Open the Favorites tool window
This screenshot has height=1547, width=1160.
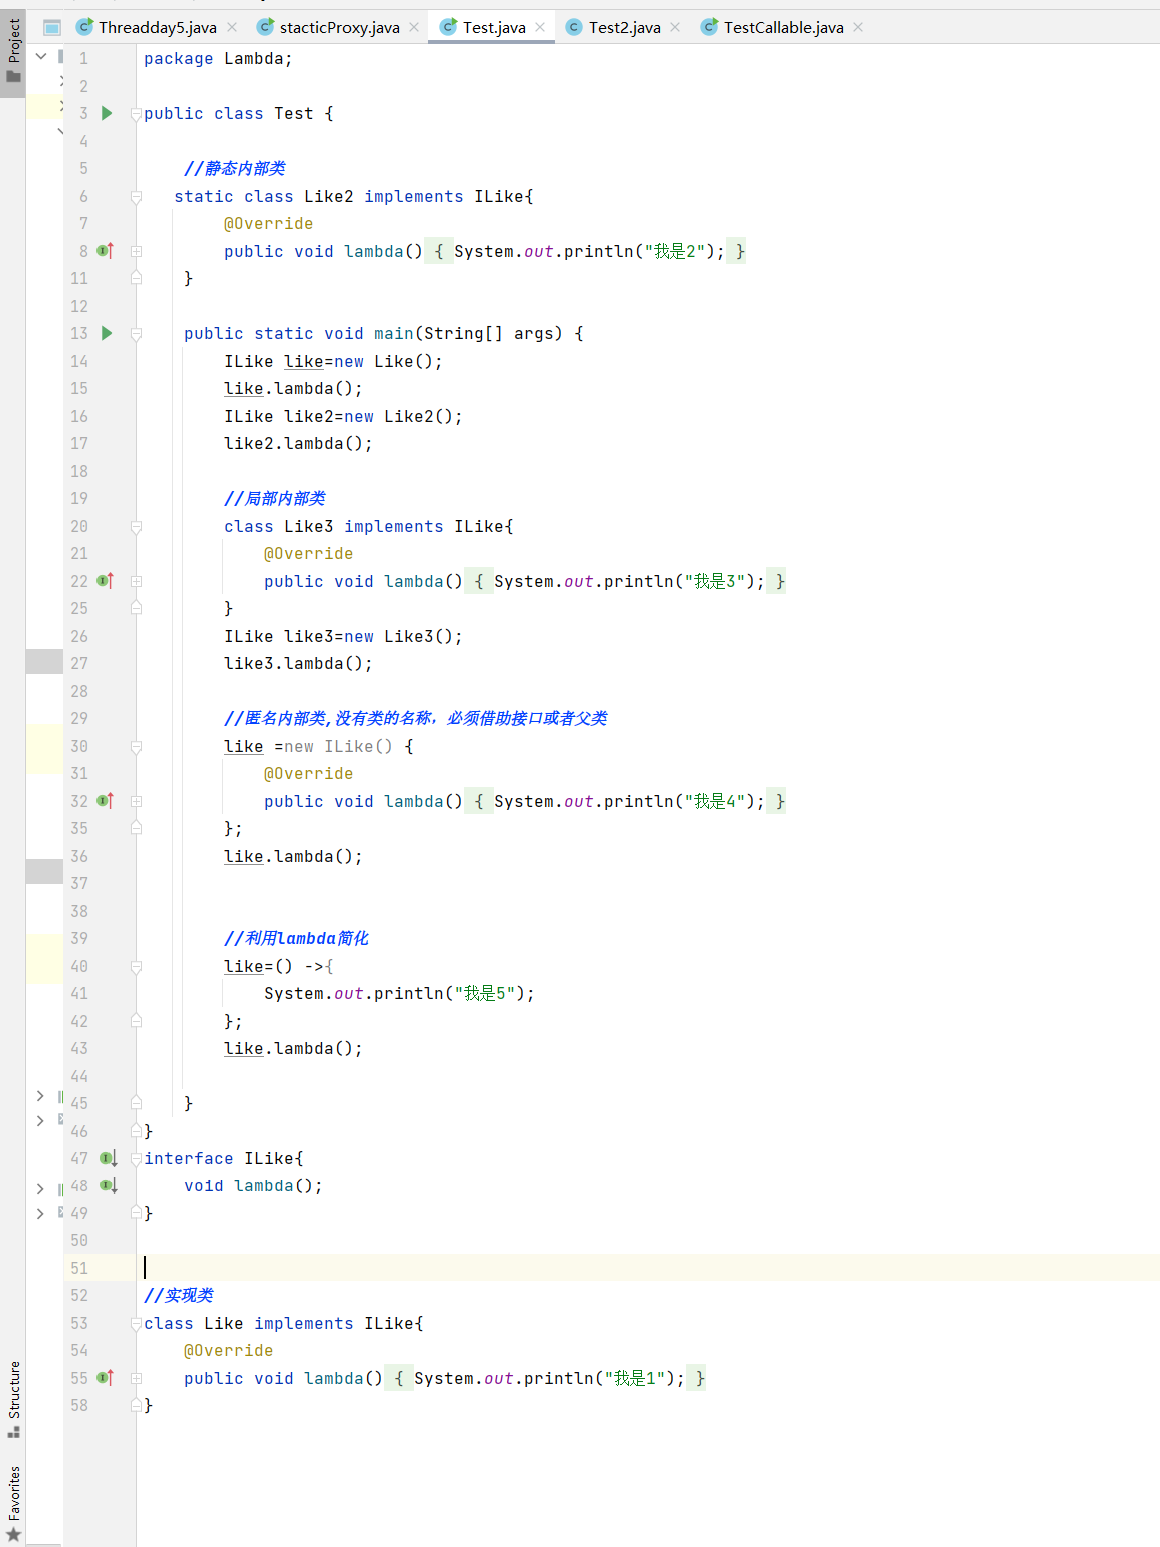click(13, 1503)
